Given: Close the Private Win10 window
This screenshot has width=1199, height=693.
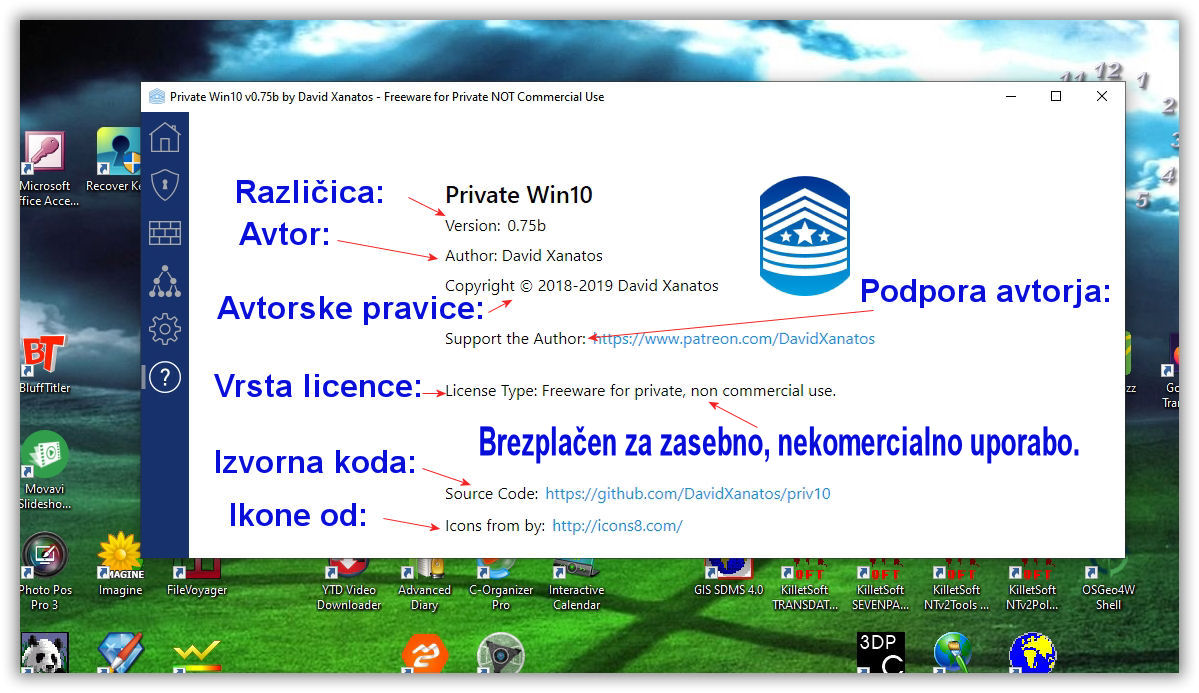Looking at the screenshot, I should coord(1102,96).
